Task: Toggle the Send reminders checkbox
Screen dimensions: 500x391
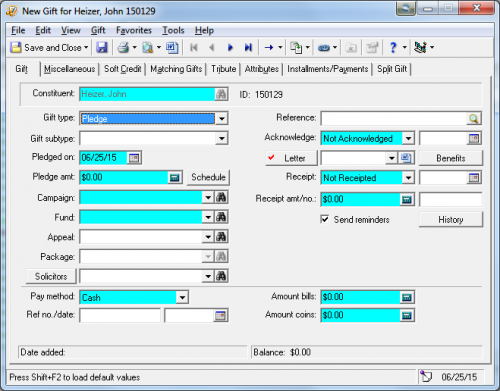Action: 325,219
